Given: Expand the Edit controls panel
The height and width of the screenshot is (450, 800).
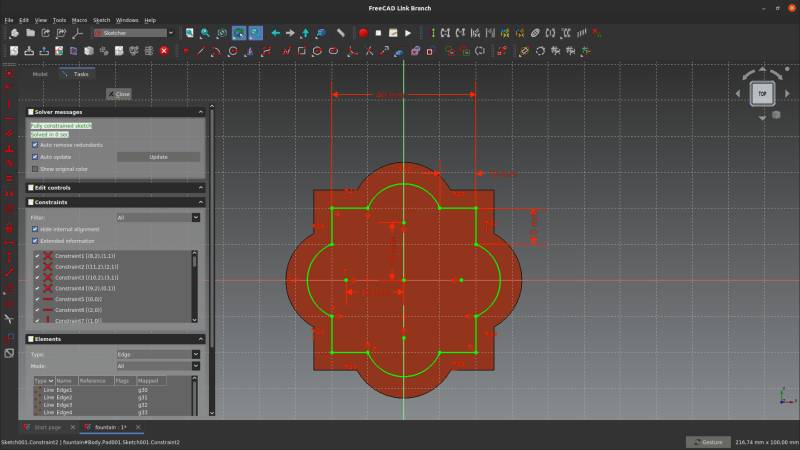Looking at the screenshot, I should (x=201, y=188).
